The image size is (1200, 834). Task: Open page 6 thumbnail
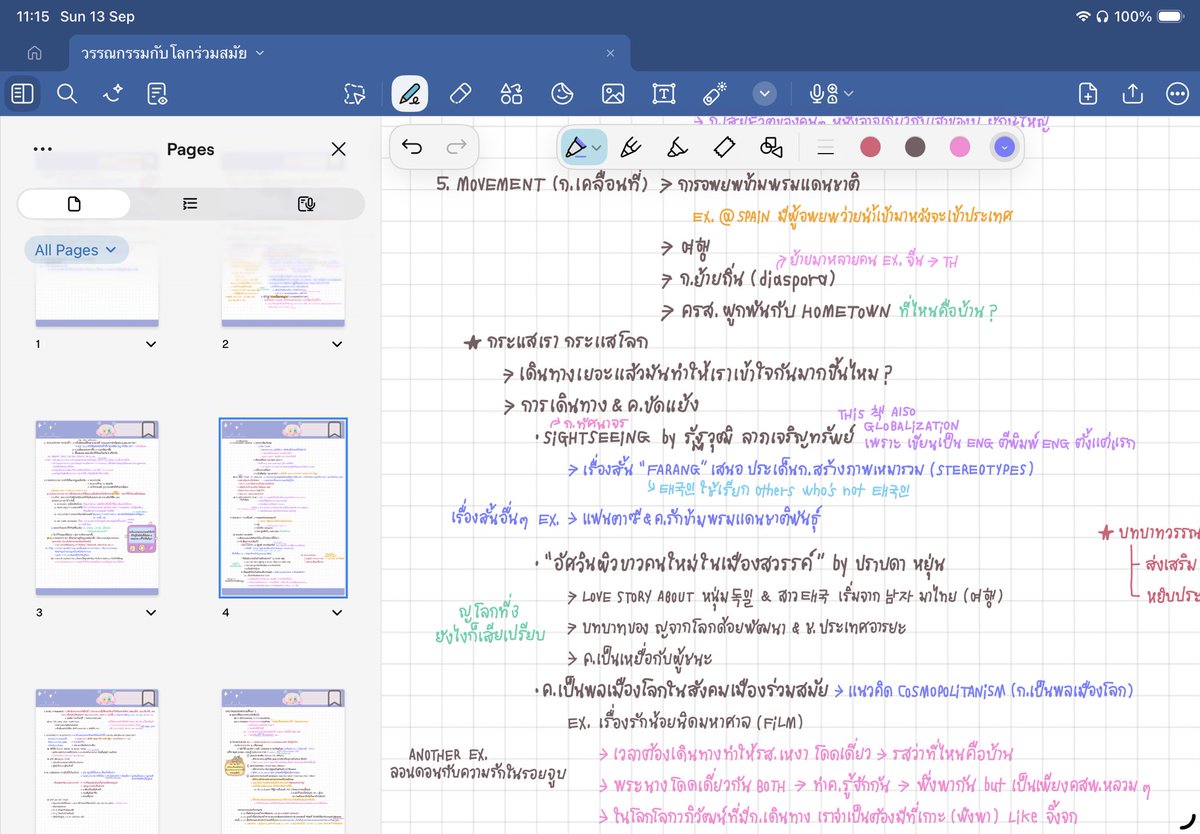coord(283,761)
